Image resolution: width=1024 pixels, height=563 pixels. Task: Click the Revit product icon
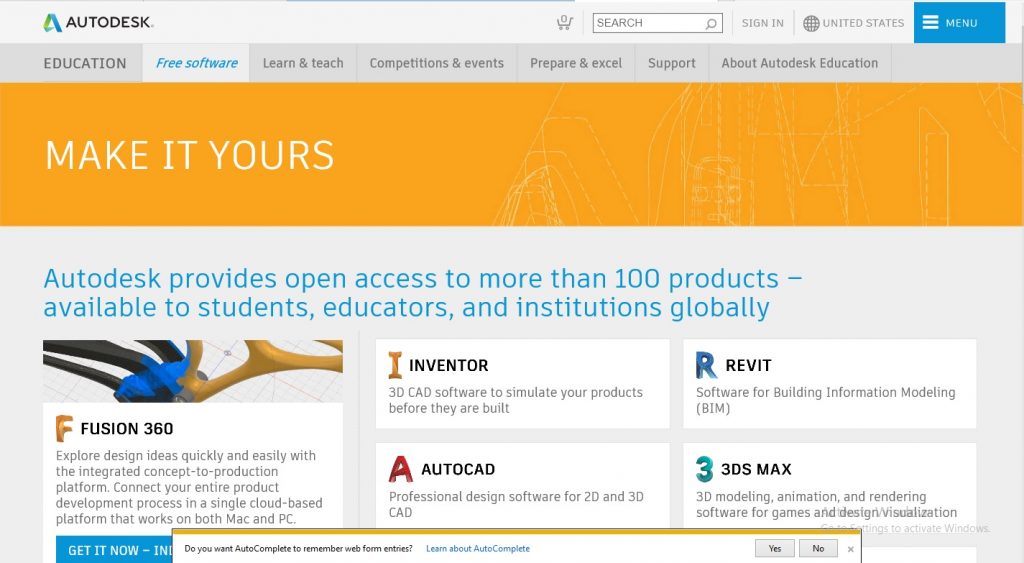pos(706,365)
